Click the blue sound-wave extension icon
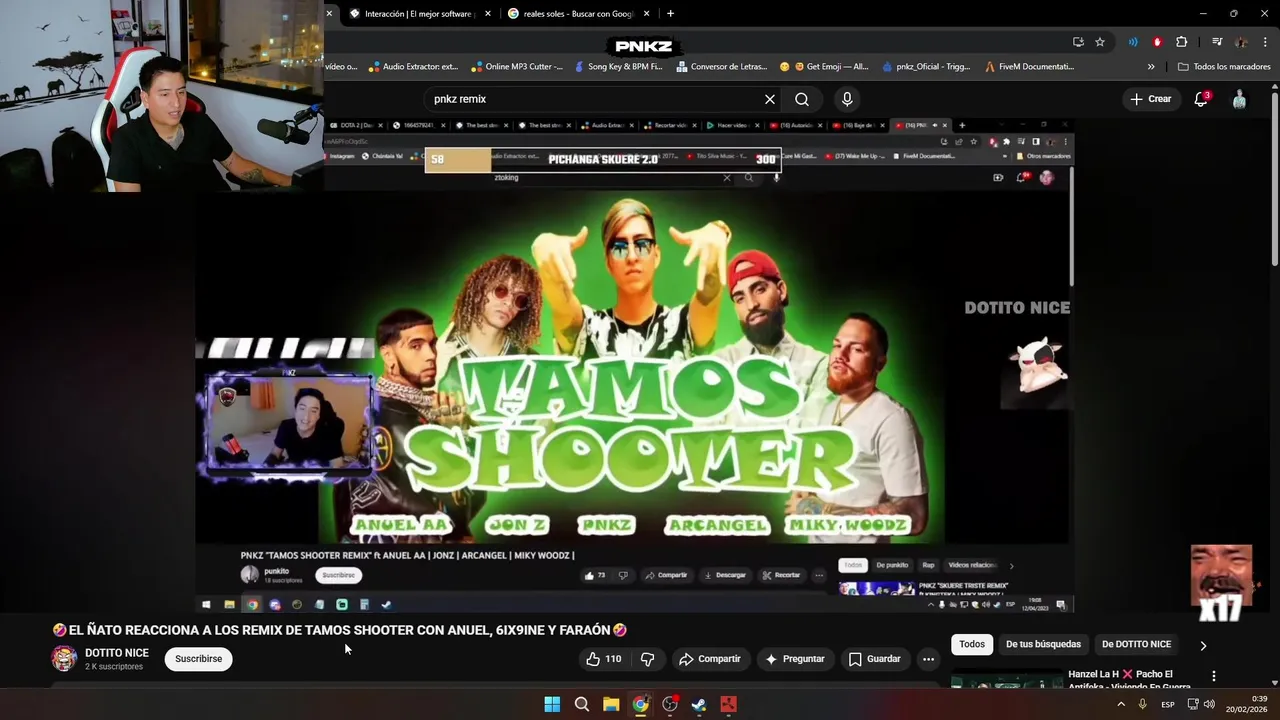1280x720 pixels. 1133,42
